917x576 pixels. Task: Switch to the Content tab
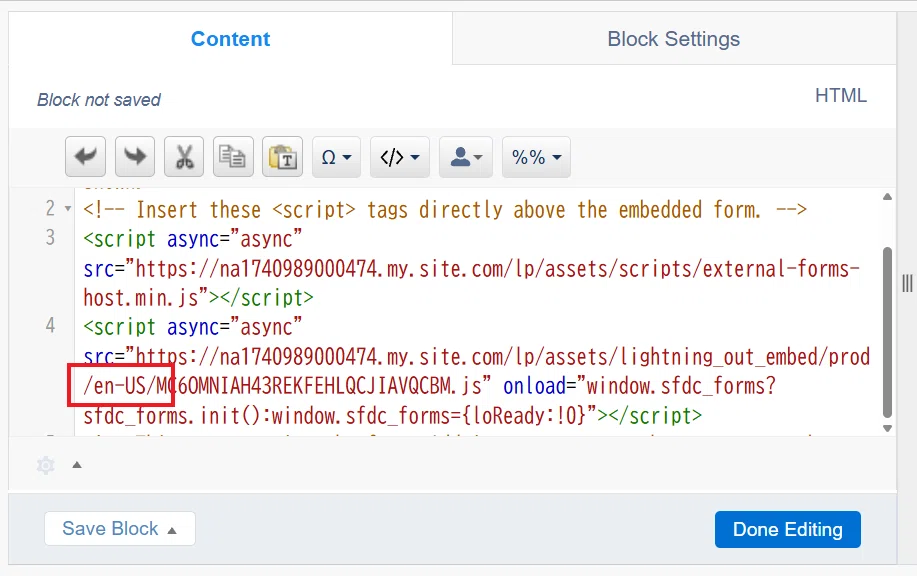pyautogui.click(x=230, y=39)
